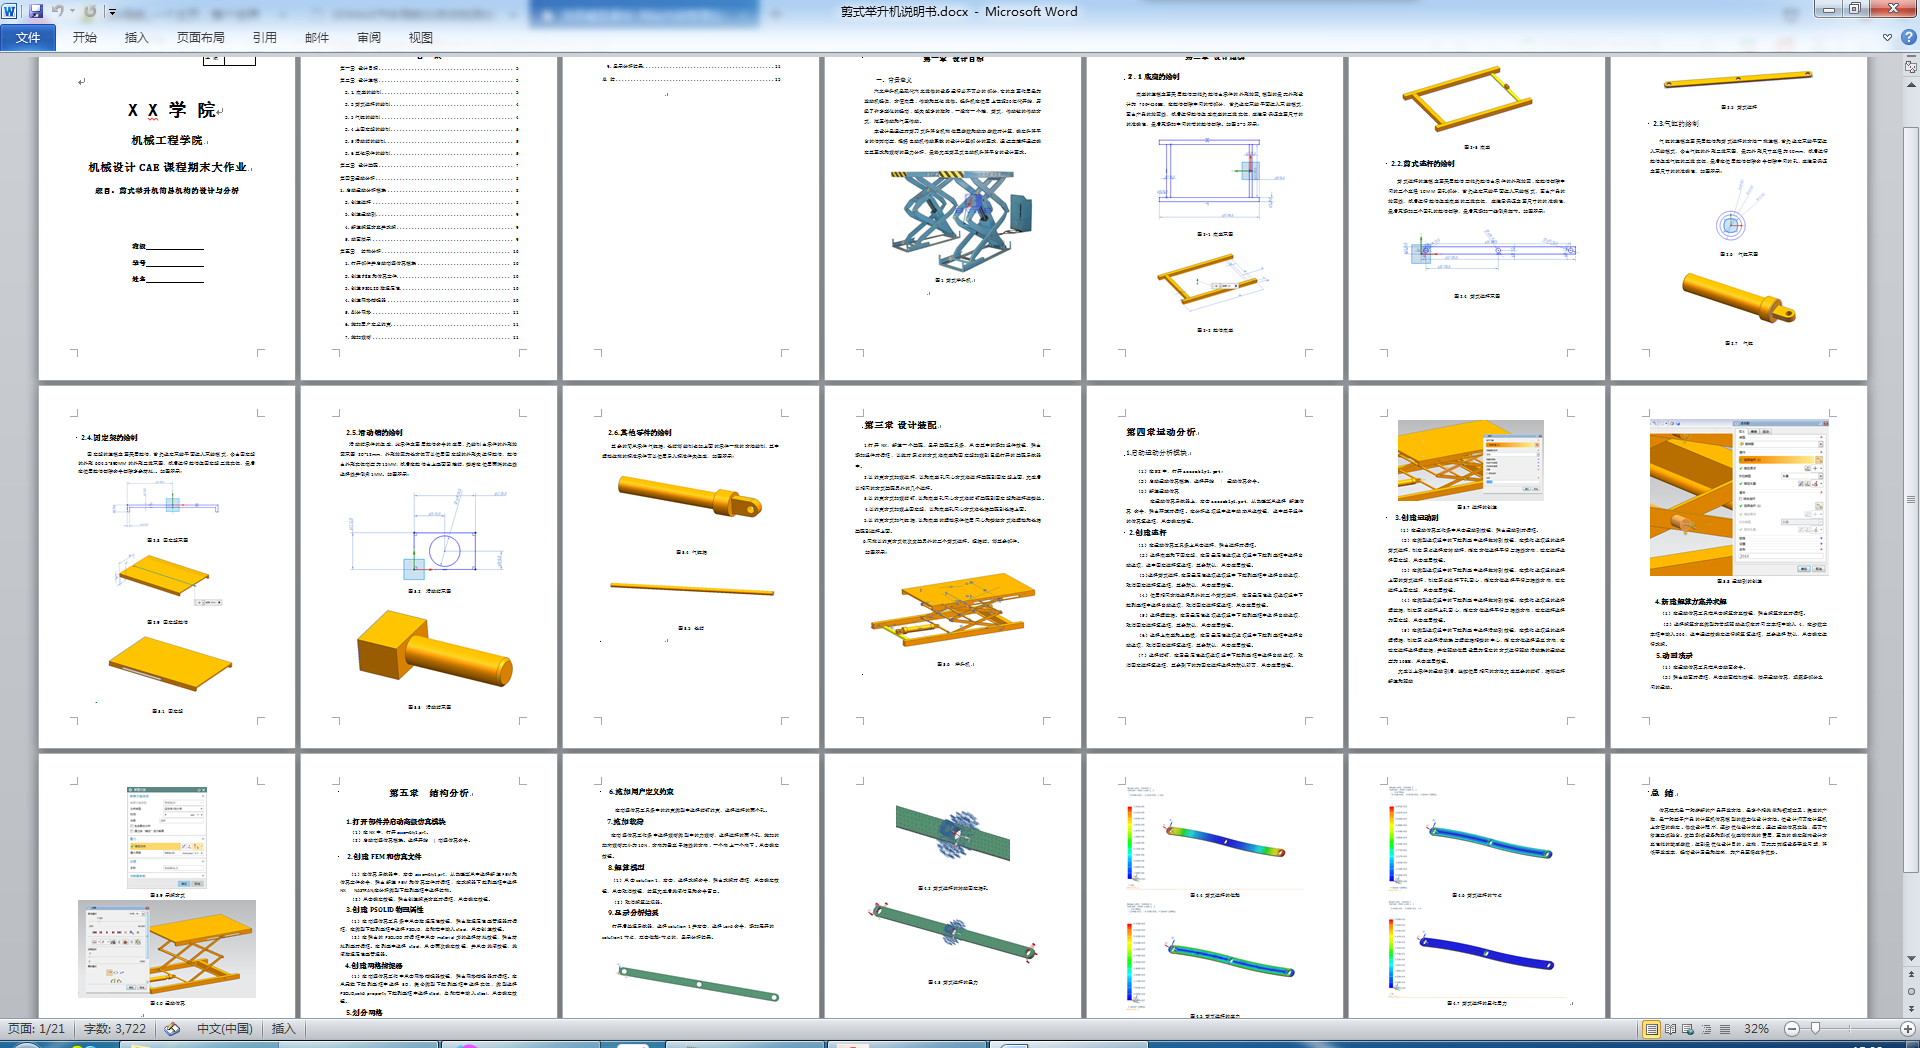The width and height of the screenshot is (1920, 1048).
Task: Click the heading '2.5.滑动销的绘制'
Action: [x=375, y=433]
